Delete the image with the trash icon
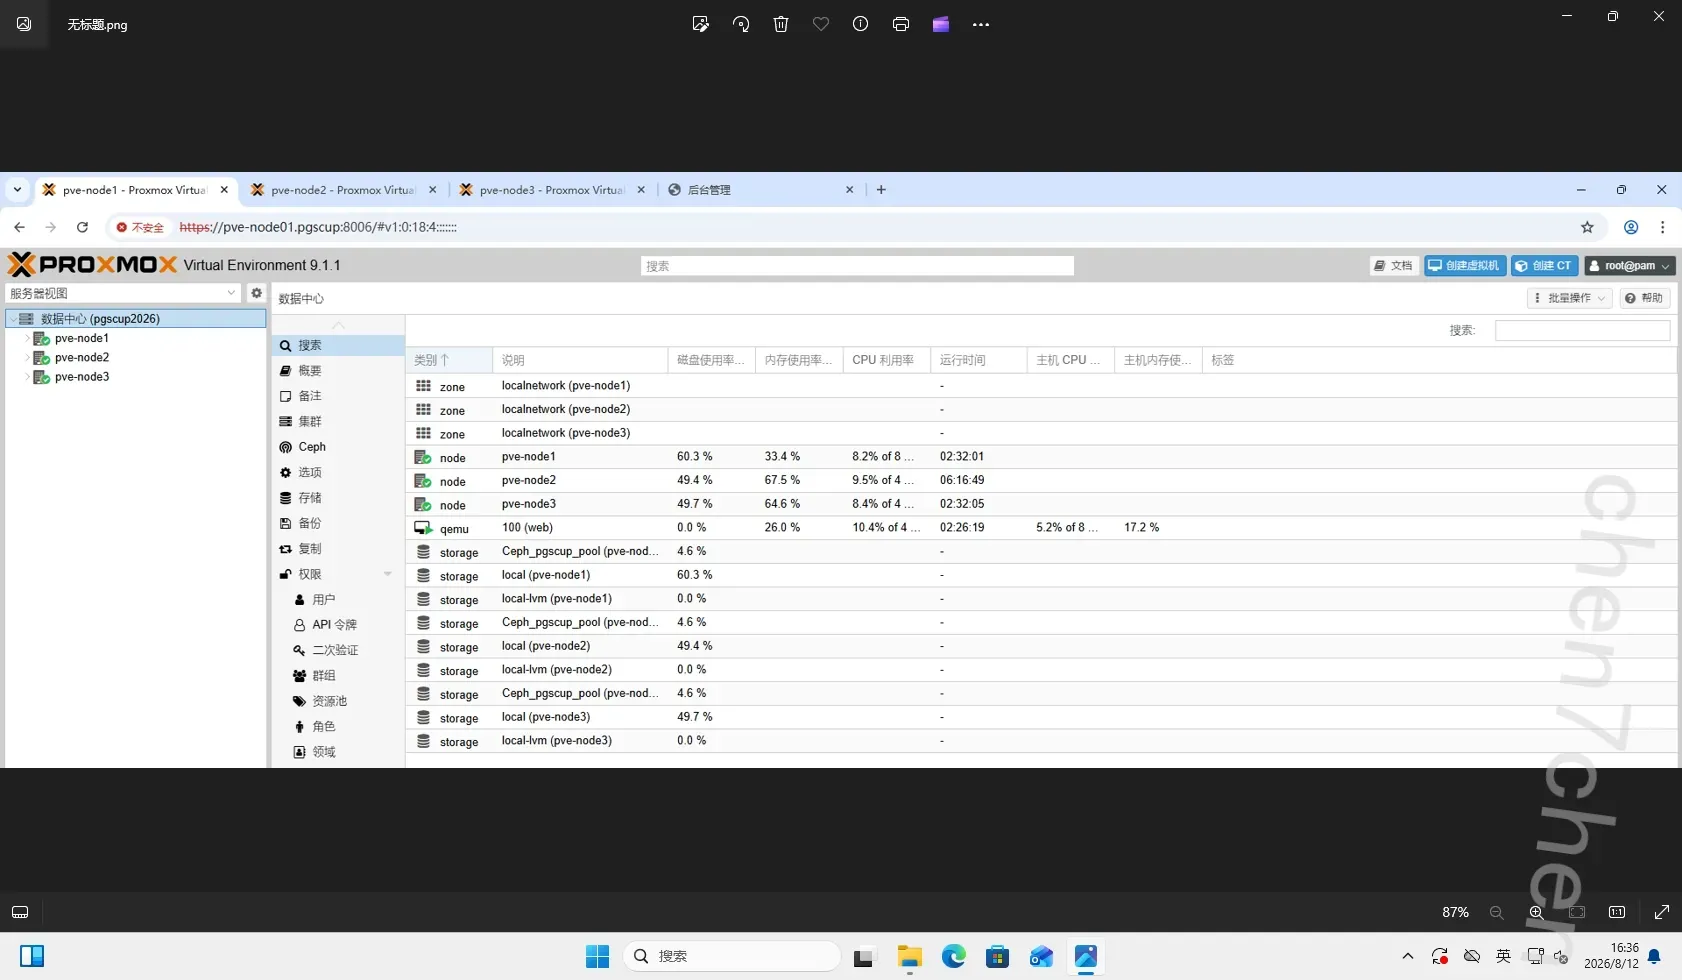The width and height of the screenshot is (1682, 980). (781, 24)
